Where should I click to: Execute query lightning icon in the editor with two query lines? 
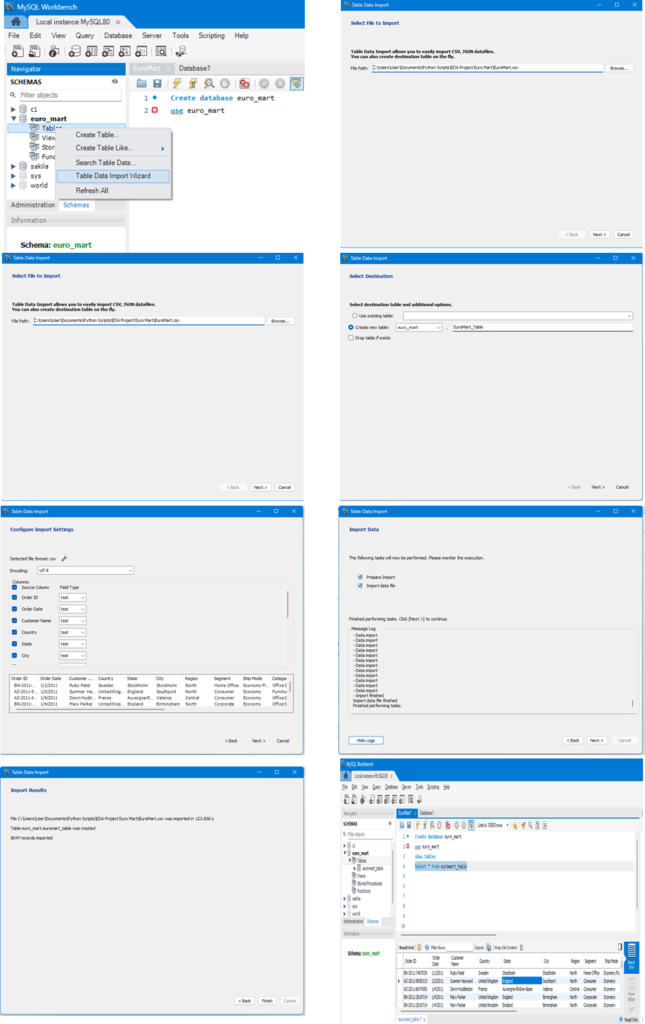[x=177, y=84]
